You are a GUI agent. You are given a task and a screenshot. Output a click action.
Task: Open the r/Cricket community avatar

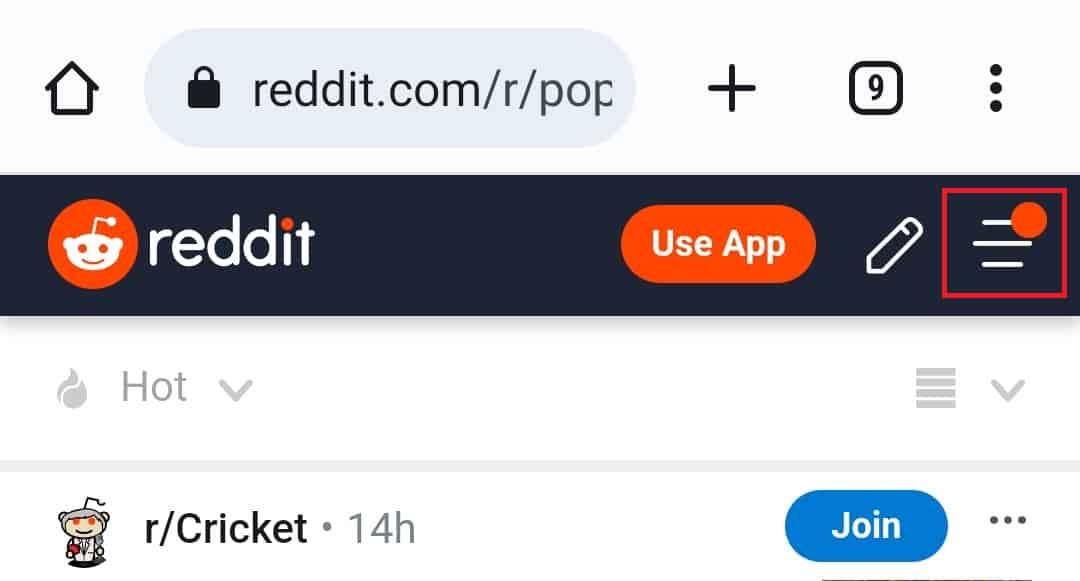tap(84, 531)
